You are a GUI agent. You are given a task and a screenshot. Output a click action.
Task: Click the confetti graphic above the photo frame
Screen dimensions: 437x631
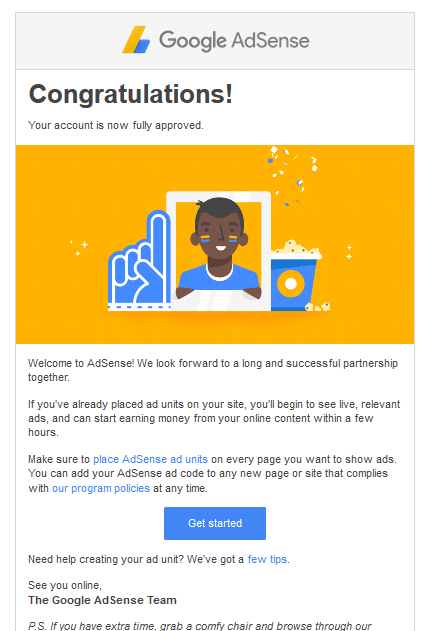click(293, 174)
